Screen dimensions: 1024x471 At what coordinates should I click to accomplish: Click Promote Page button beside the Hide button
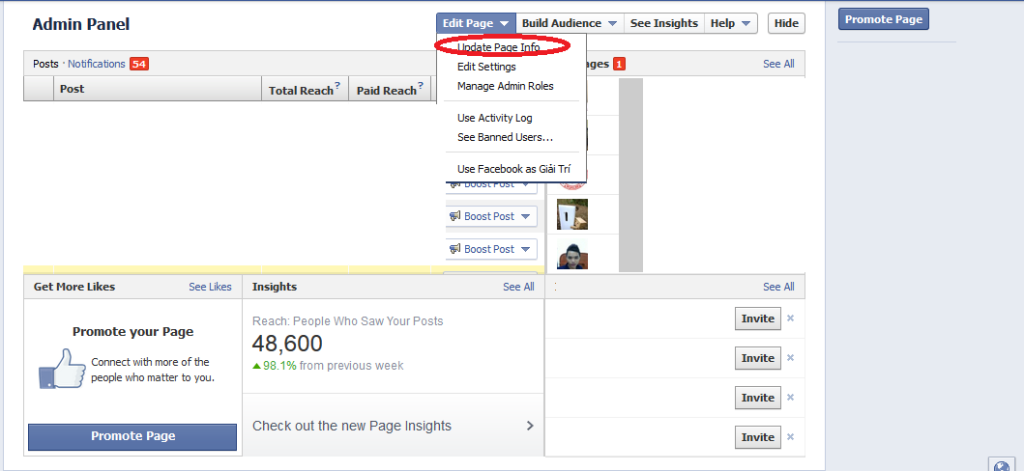(883, 20)
